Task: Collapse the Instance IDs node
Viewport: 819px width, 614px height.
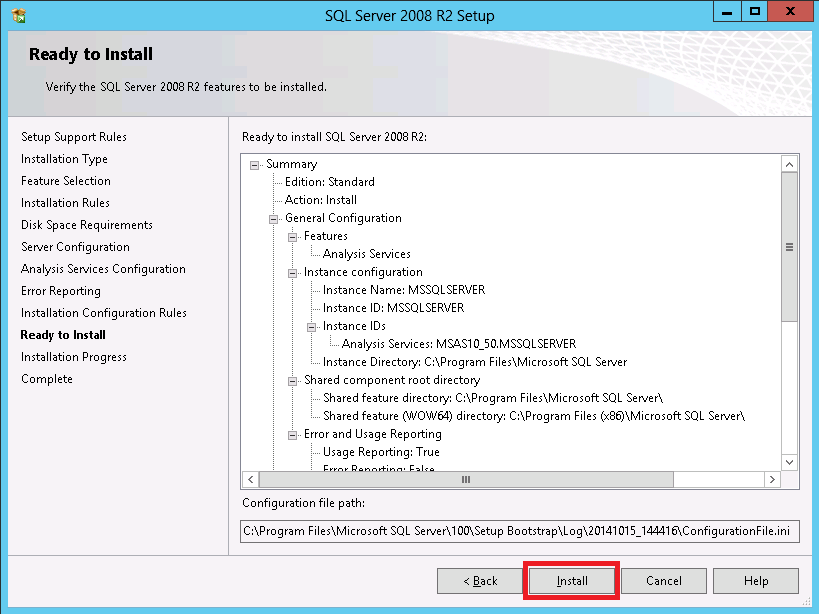Action: [311, 327]
